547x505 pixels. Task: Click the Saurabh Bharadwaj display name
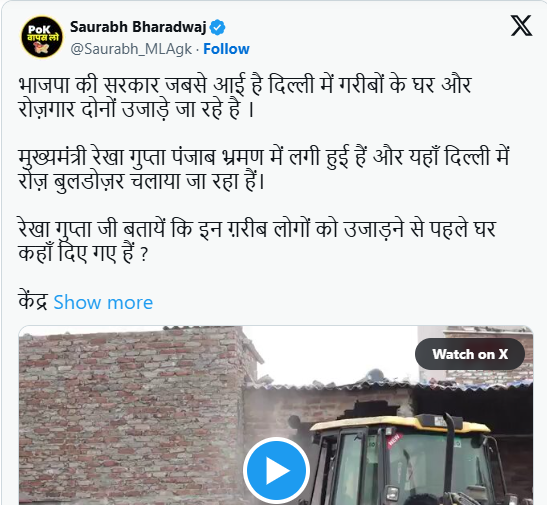(x=138, y=27)
